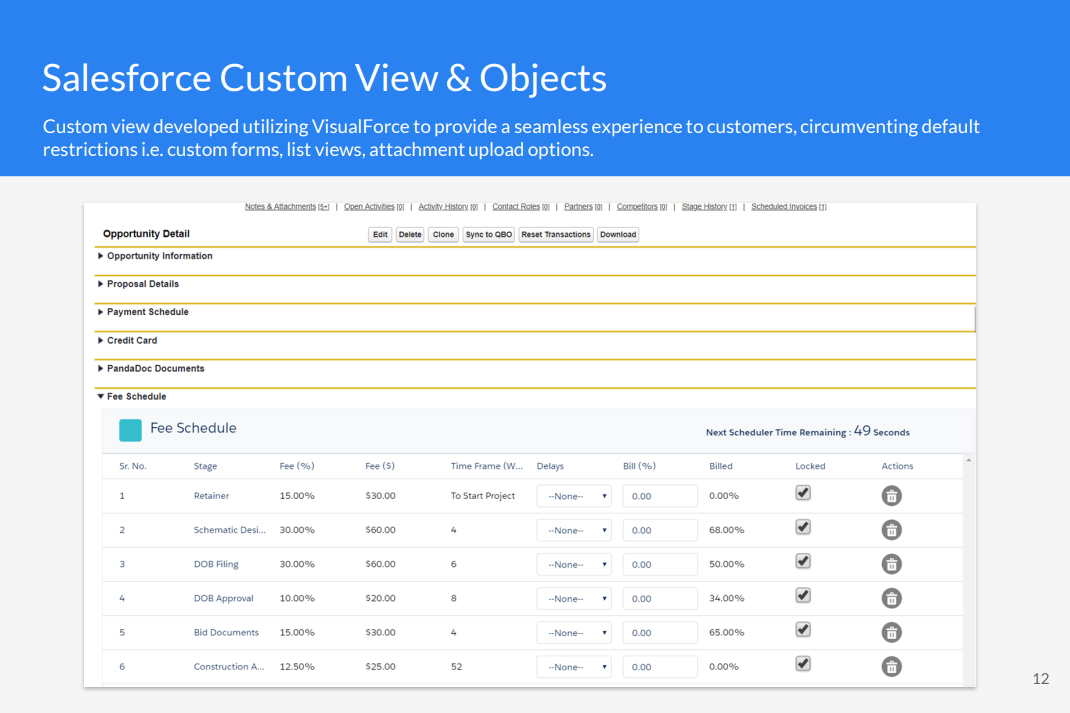The width and height of the screenshot is (1070, 713).
Task: Click the teal Fee Schedule icon
Action: pos(130,430)
